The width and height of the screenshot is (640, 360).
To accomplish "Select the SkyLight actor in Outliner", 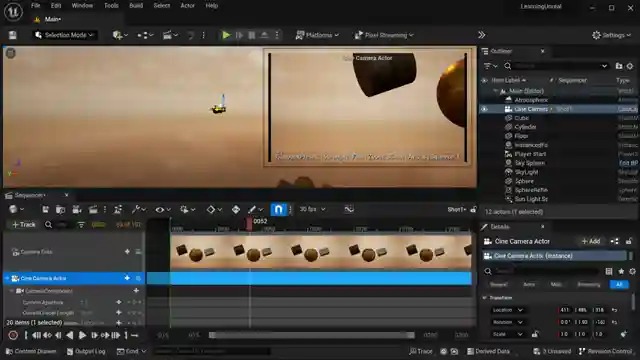I will point(526,172).
